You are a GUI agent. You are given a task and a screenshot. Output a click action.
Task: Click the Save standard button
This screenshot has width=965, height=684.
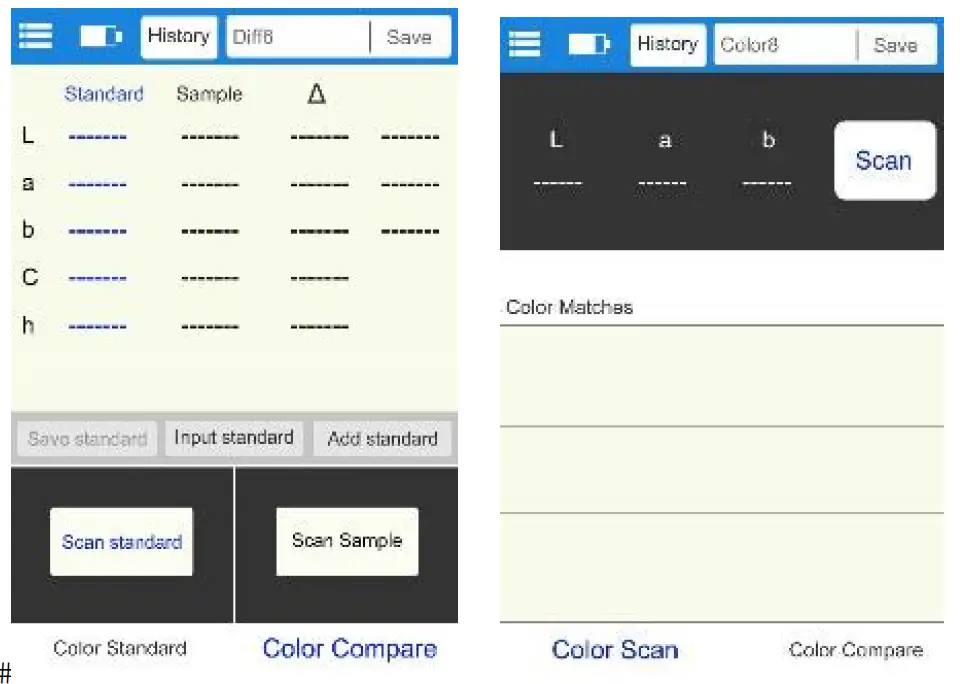[87, 439]
